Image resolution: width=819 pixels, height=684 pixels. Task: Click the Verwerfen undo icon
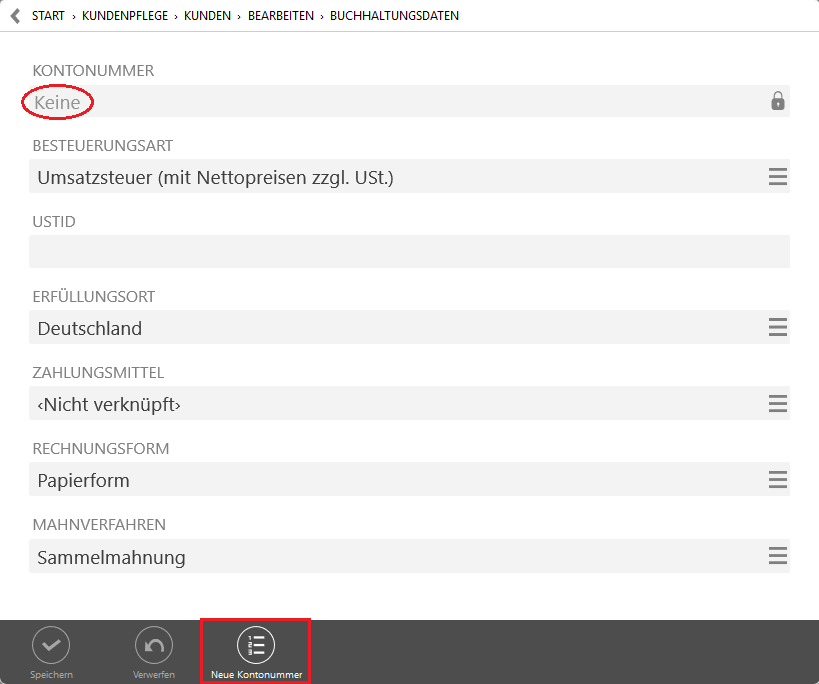(153, 645)
